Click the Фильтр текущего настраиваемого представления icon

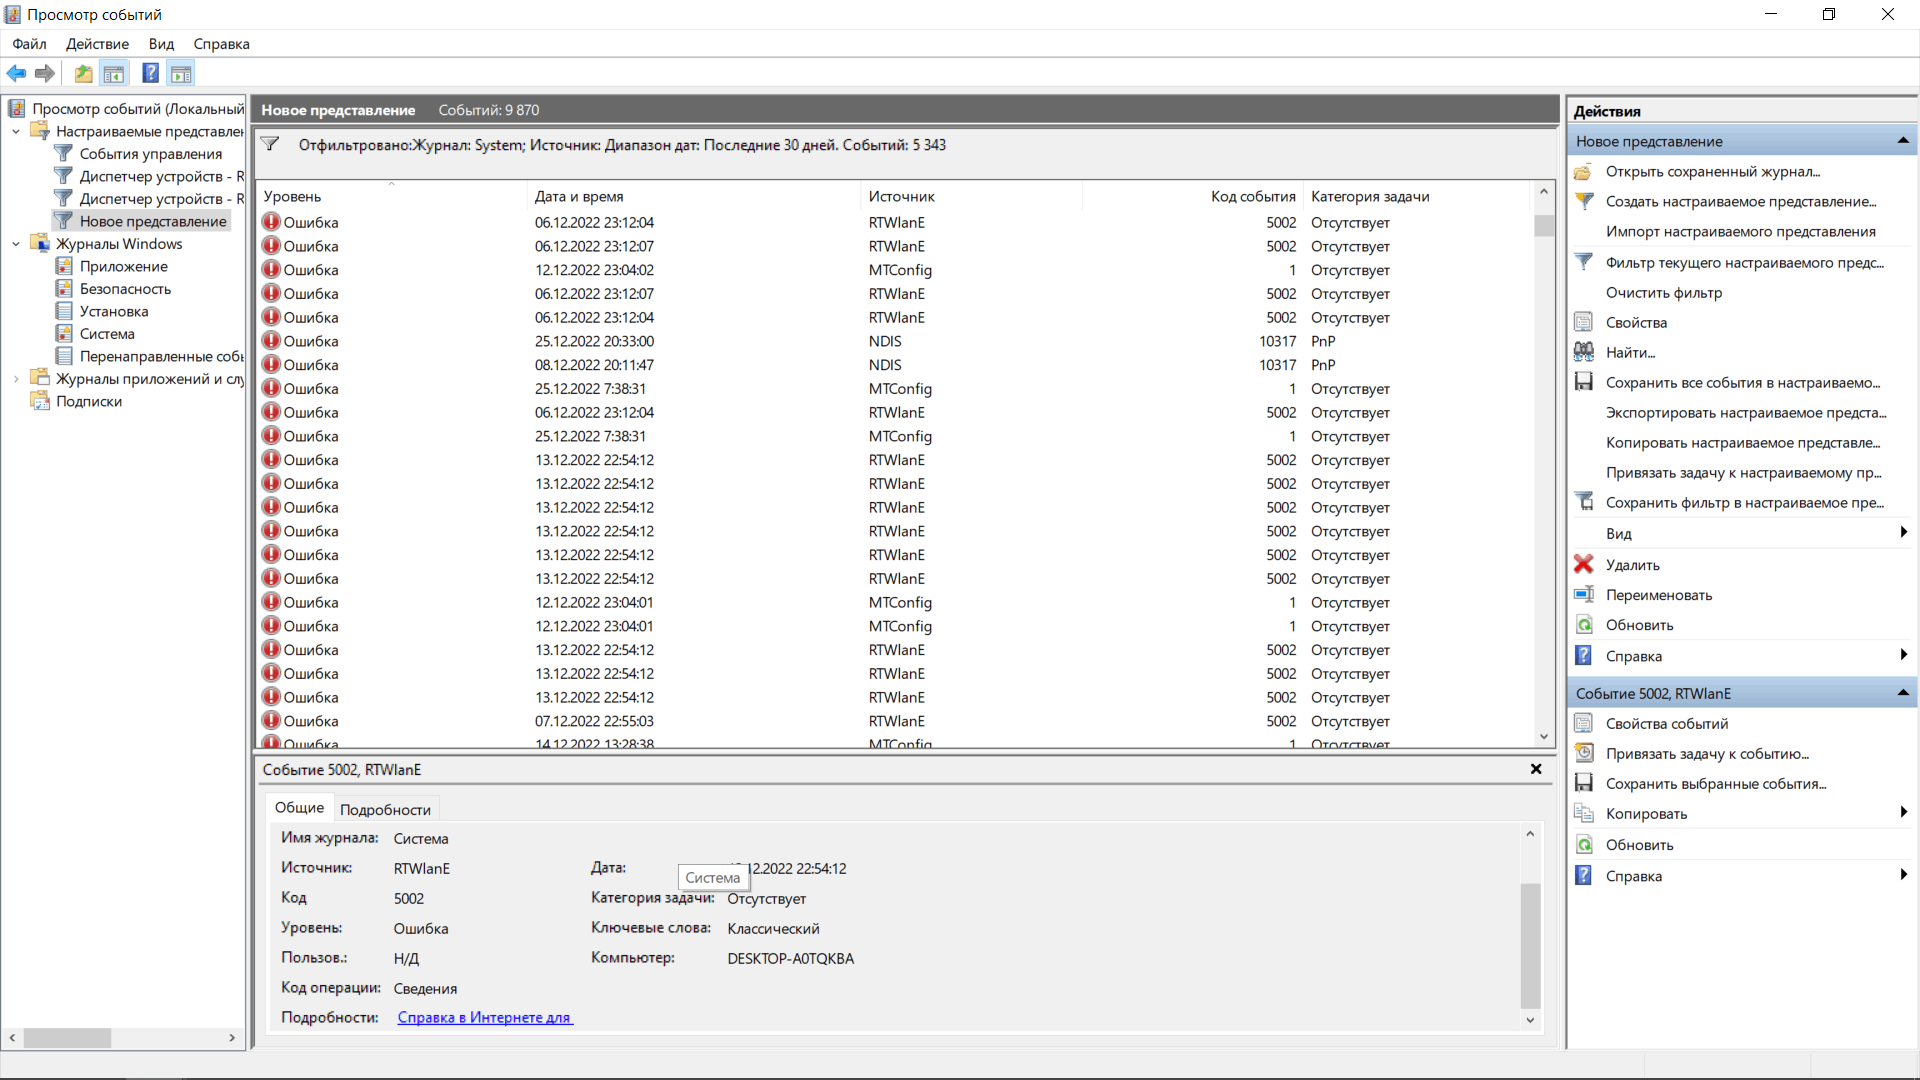1583,263
